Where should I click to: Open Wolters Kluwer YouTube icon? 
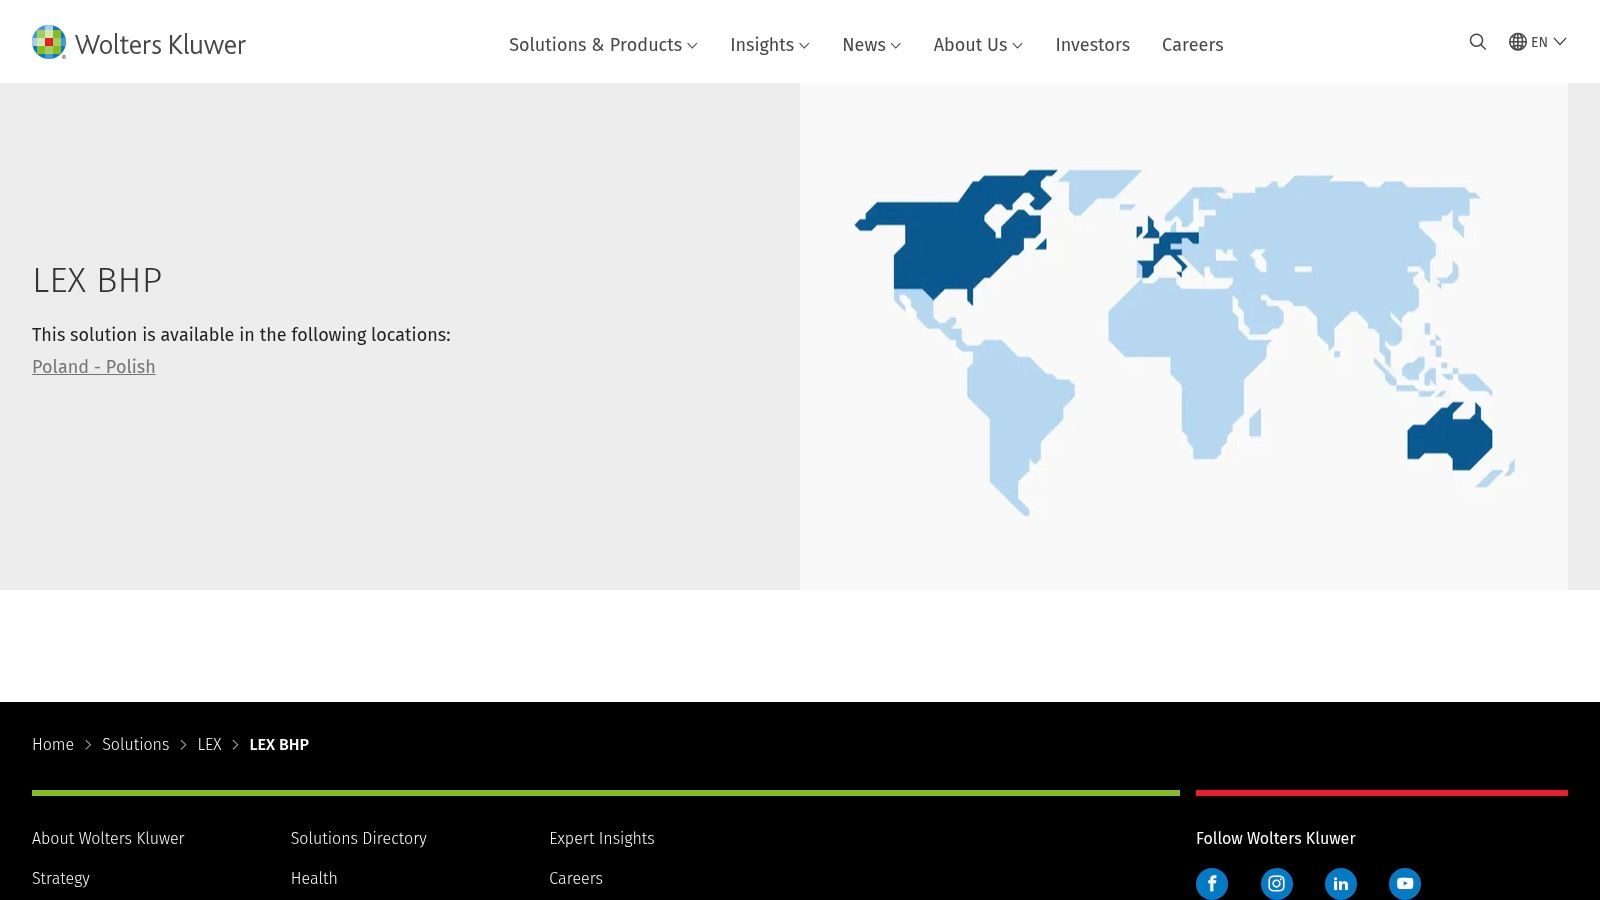click(x=1405, y=884)
